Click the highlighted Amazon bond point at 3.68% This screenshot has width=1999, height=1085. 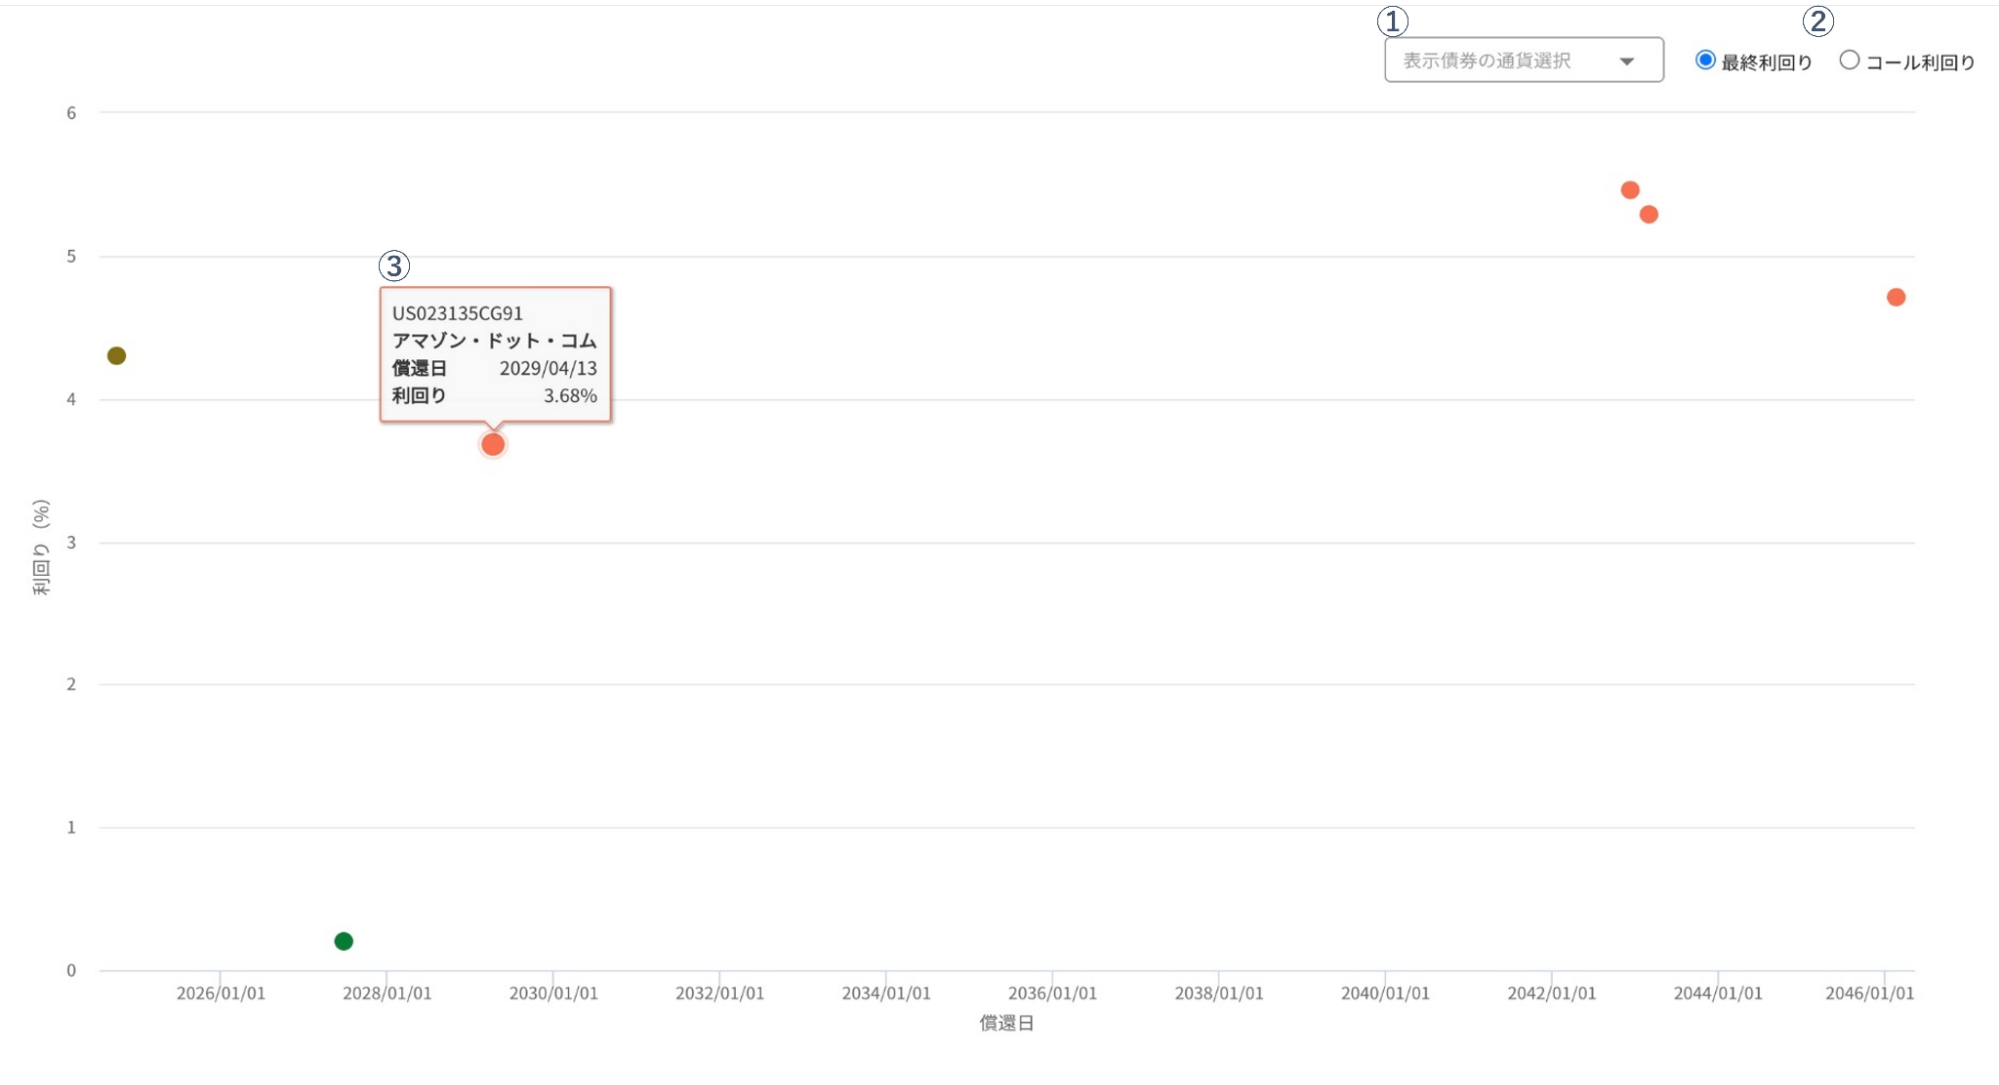[493, 444]
